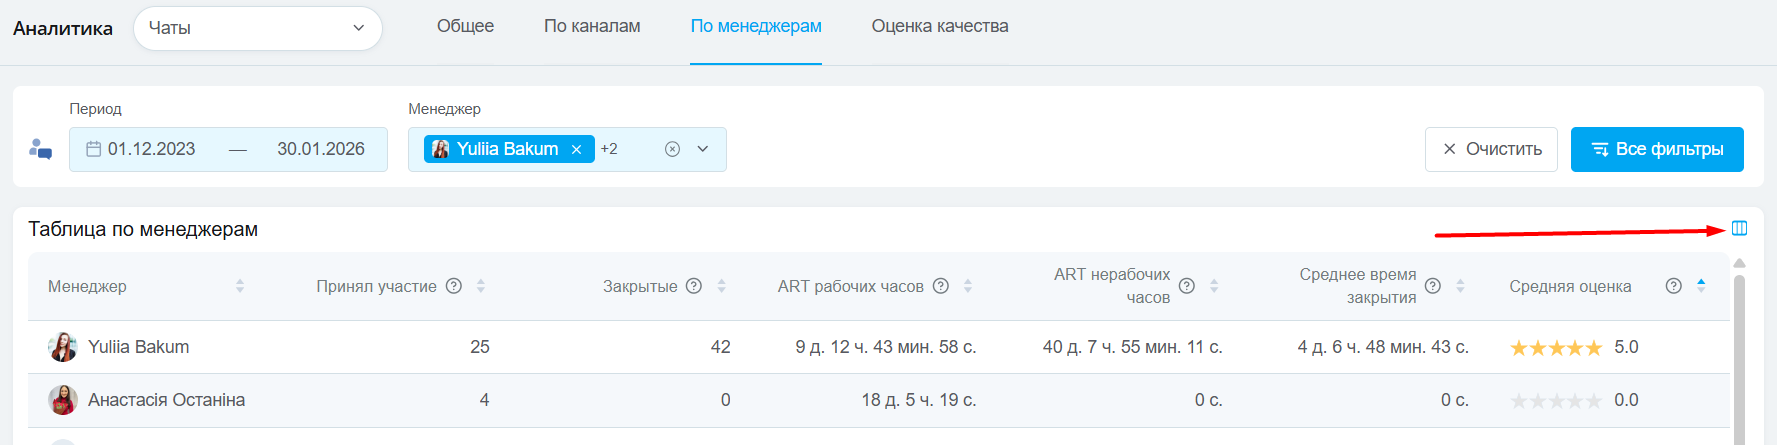Click the chat users icon beside Период
Viewport: 1777px width, 445px height.
(40, 149)
